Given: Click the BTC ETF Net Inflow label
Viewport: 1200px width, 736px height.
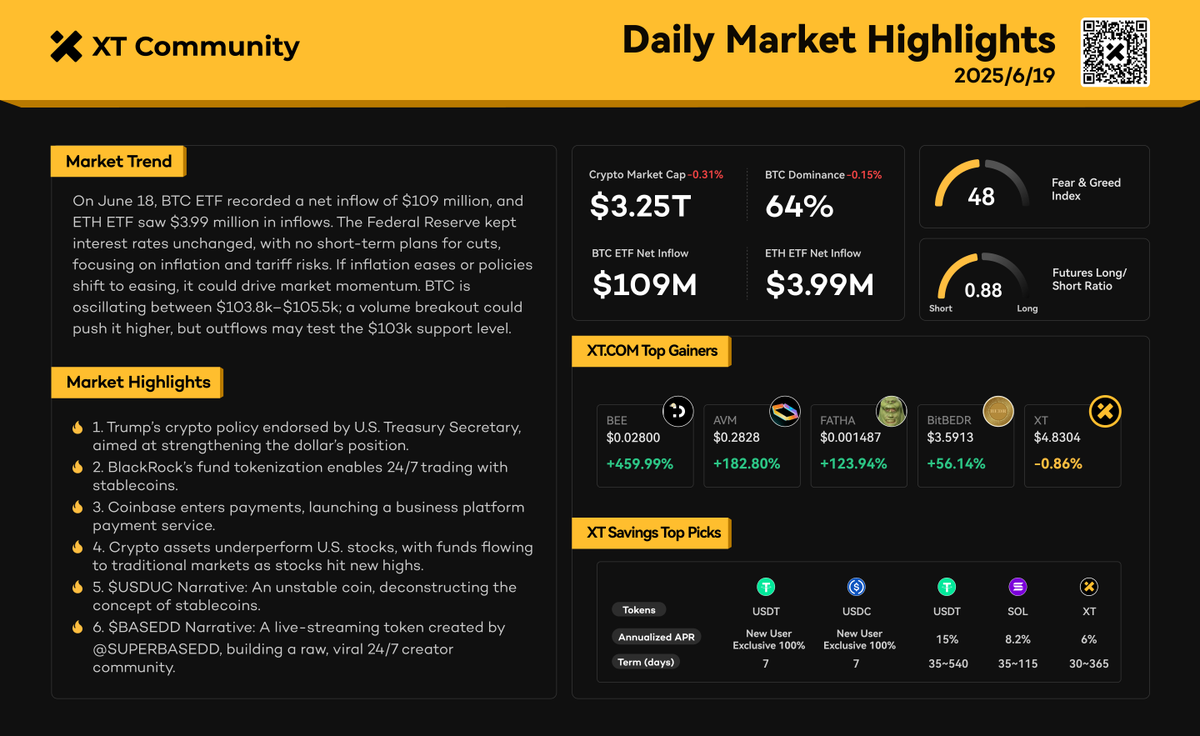Looking at the screenshot, I should tap(640, 253).
